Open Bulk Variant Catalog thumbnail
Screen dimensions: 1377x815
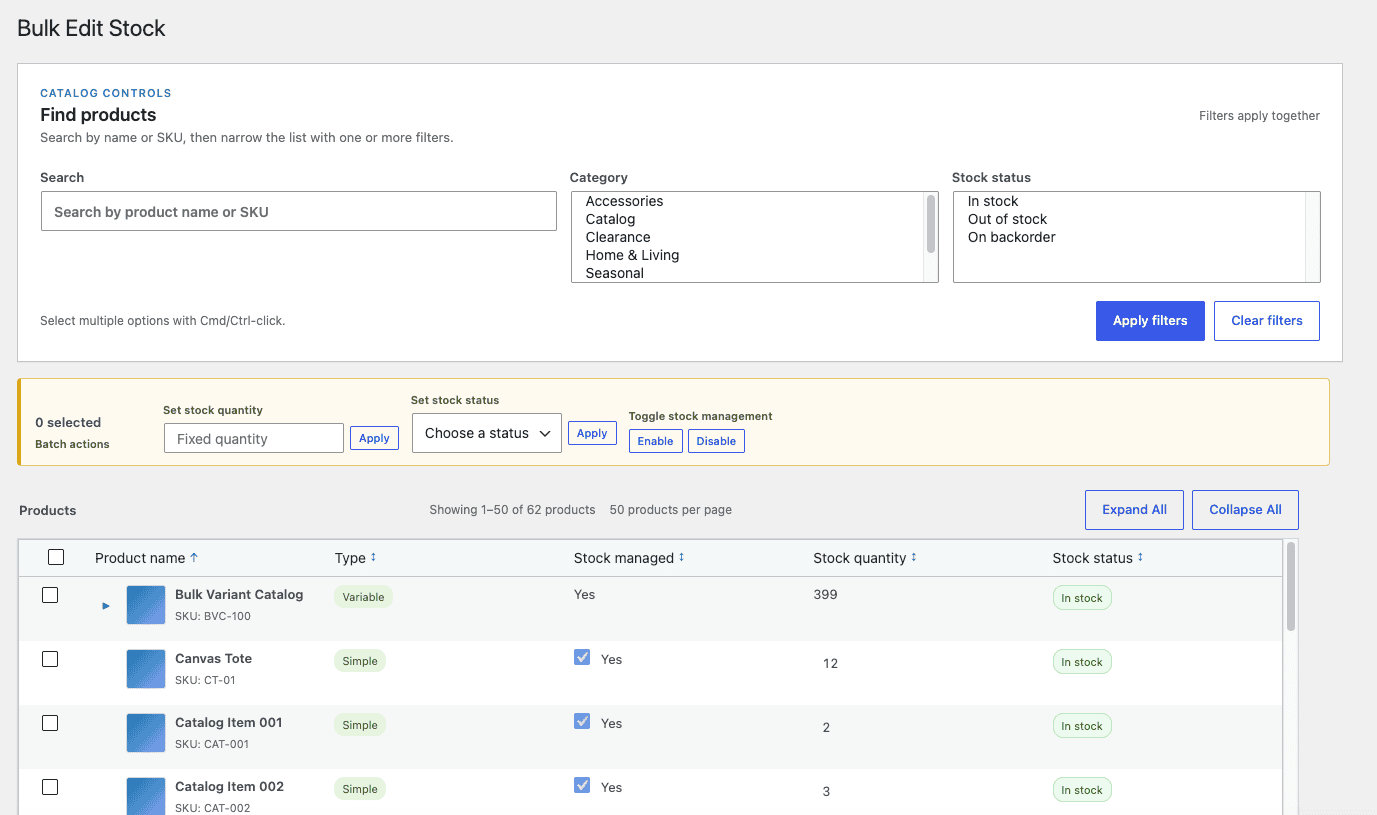coord(146,605)
